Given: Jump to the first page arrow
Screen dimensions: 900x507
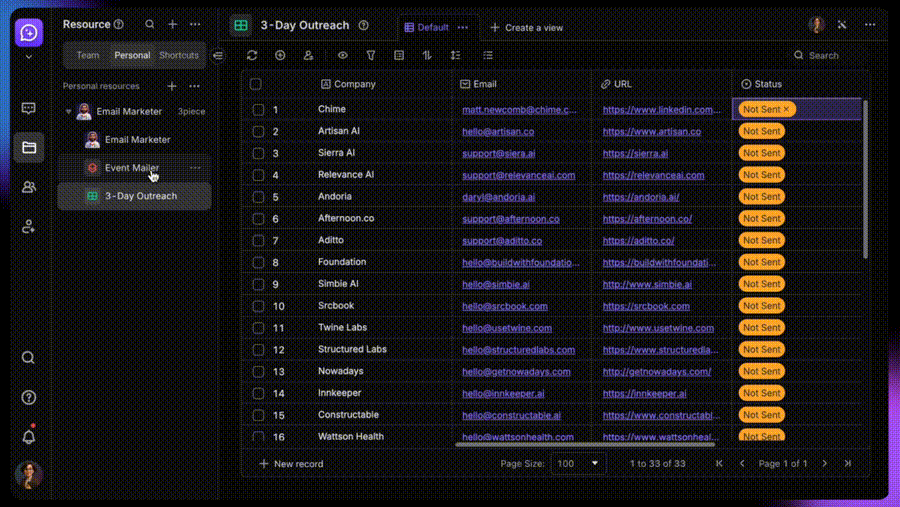Looking at the screenshot, I should 719,463.
